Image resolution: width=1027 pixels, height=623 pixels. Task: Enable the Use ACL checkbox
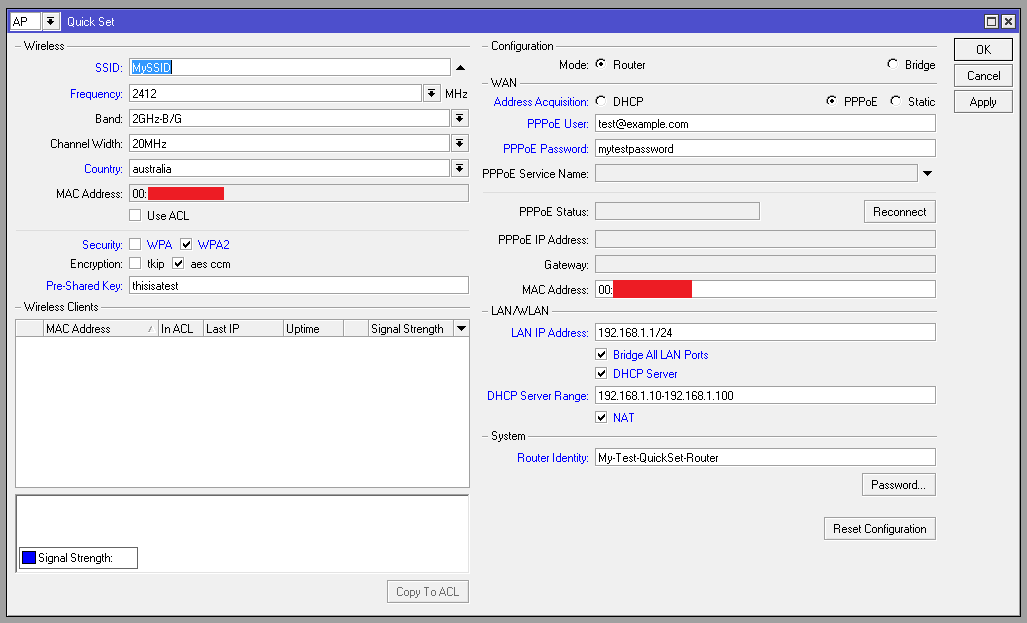pyautogui.click(x=135, y=216)
